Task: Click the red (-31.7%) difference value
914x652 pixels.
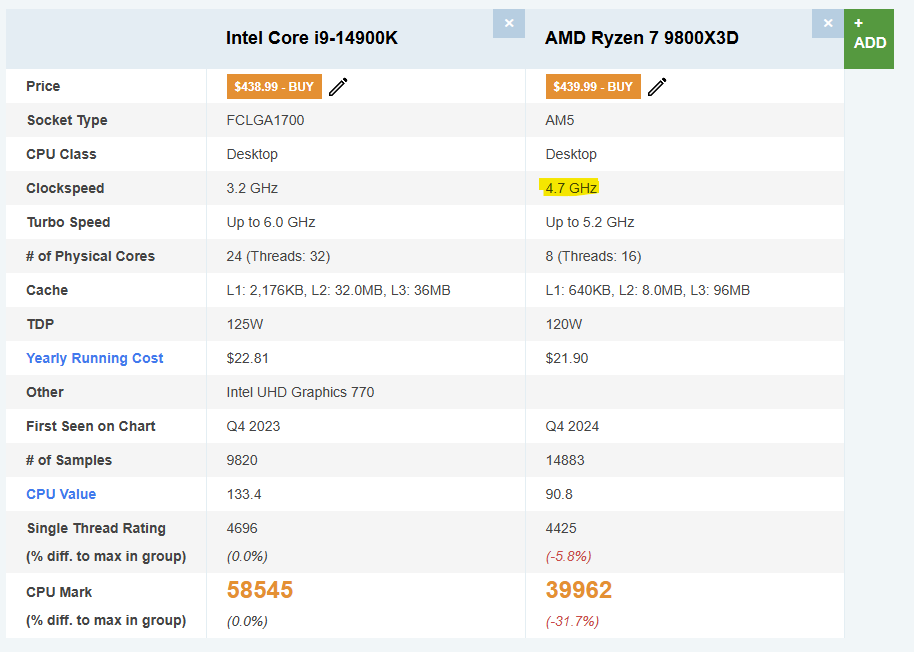Action: 572,621
